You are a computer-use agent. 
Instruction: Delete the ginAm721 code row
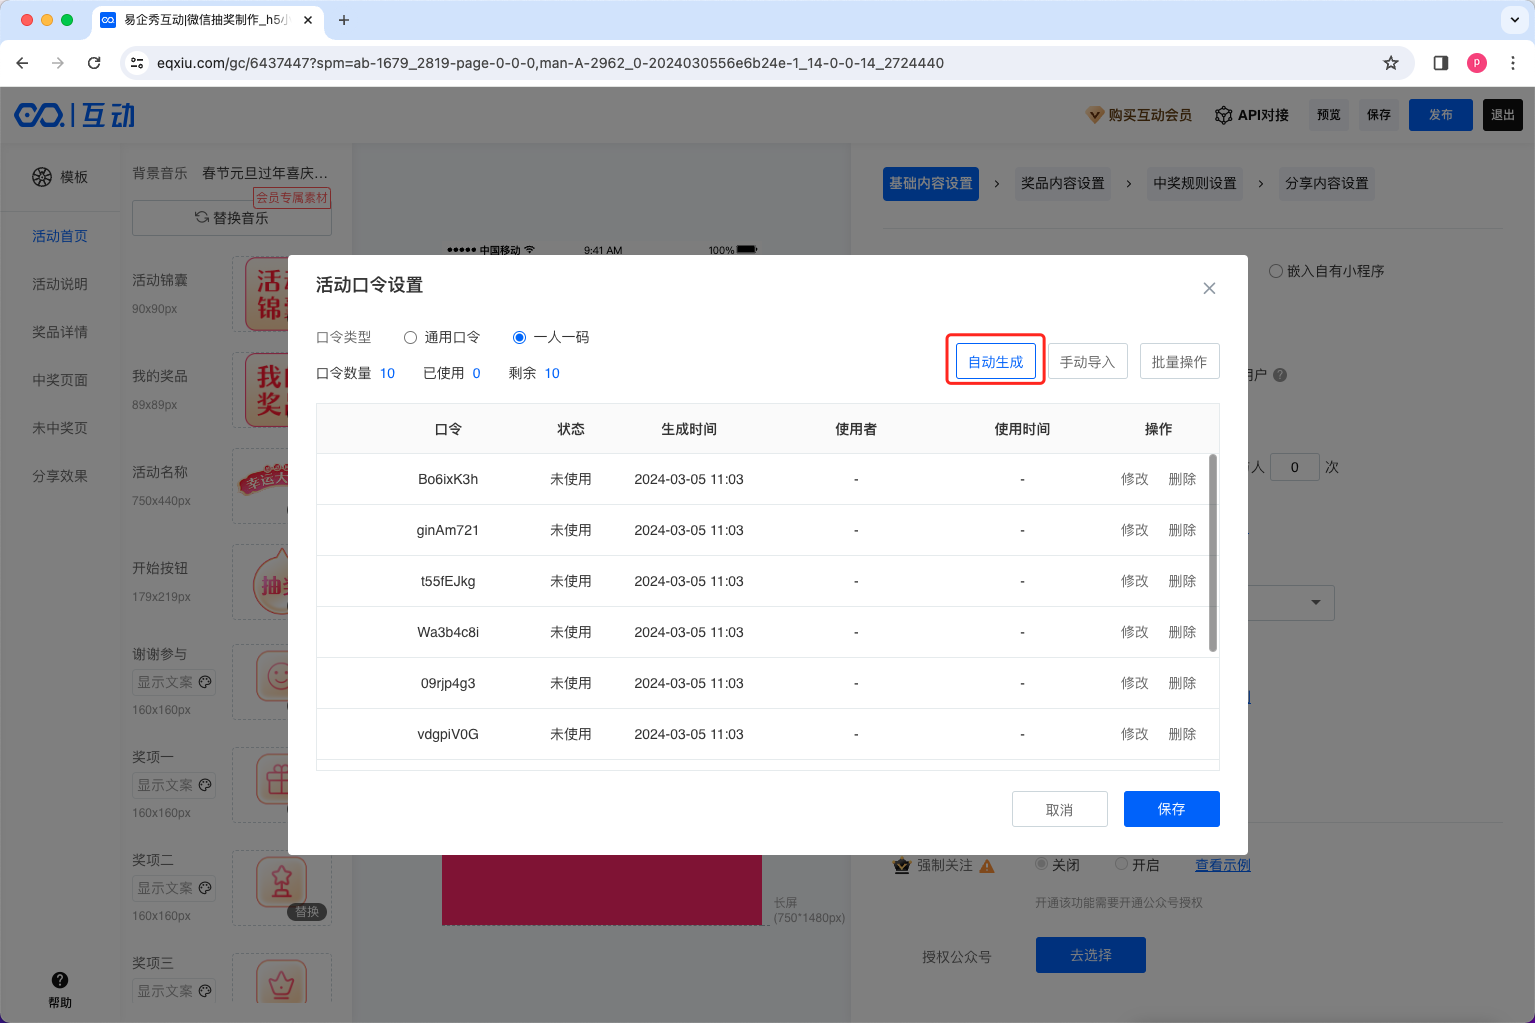(1182, 530)
